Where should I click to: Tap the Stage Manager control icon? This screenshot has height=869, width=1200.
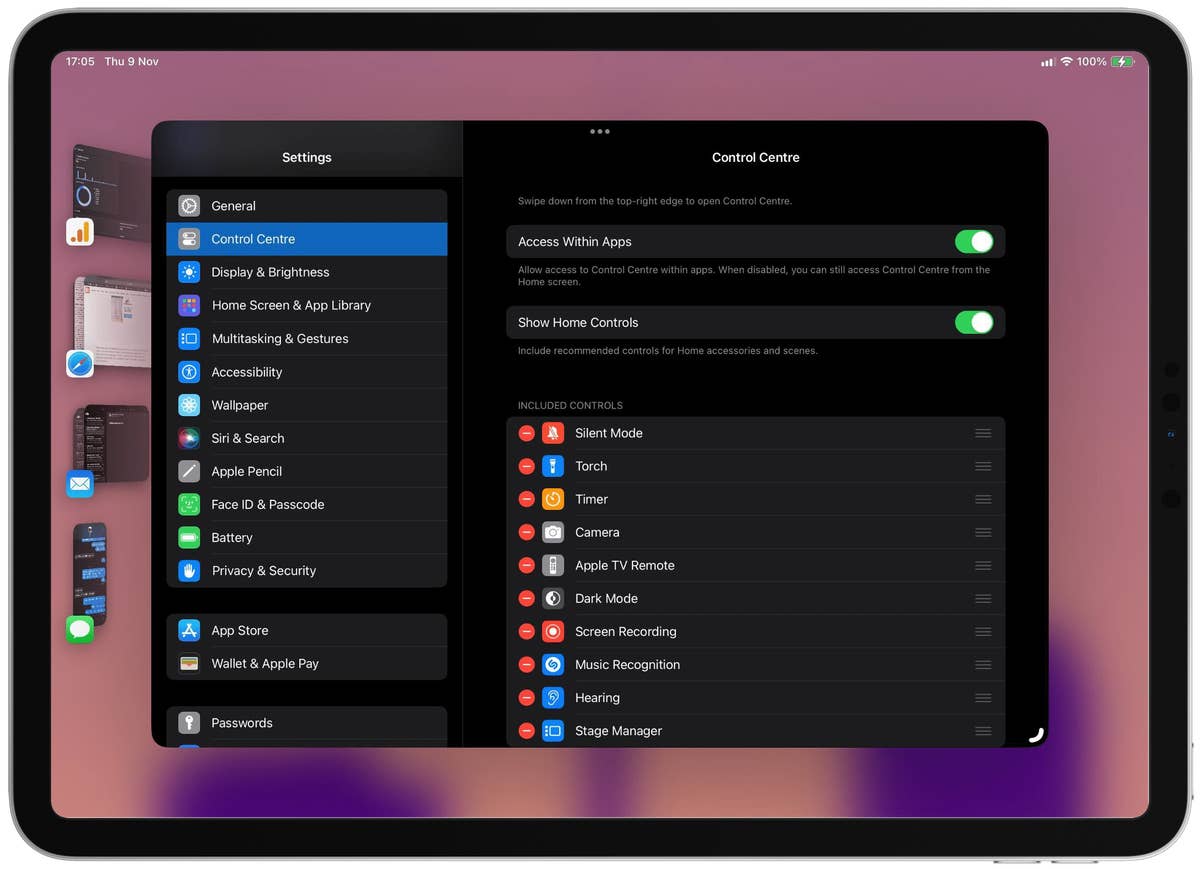(553, 730)
